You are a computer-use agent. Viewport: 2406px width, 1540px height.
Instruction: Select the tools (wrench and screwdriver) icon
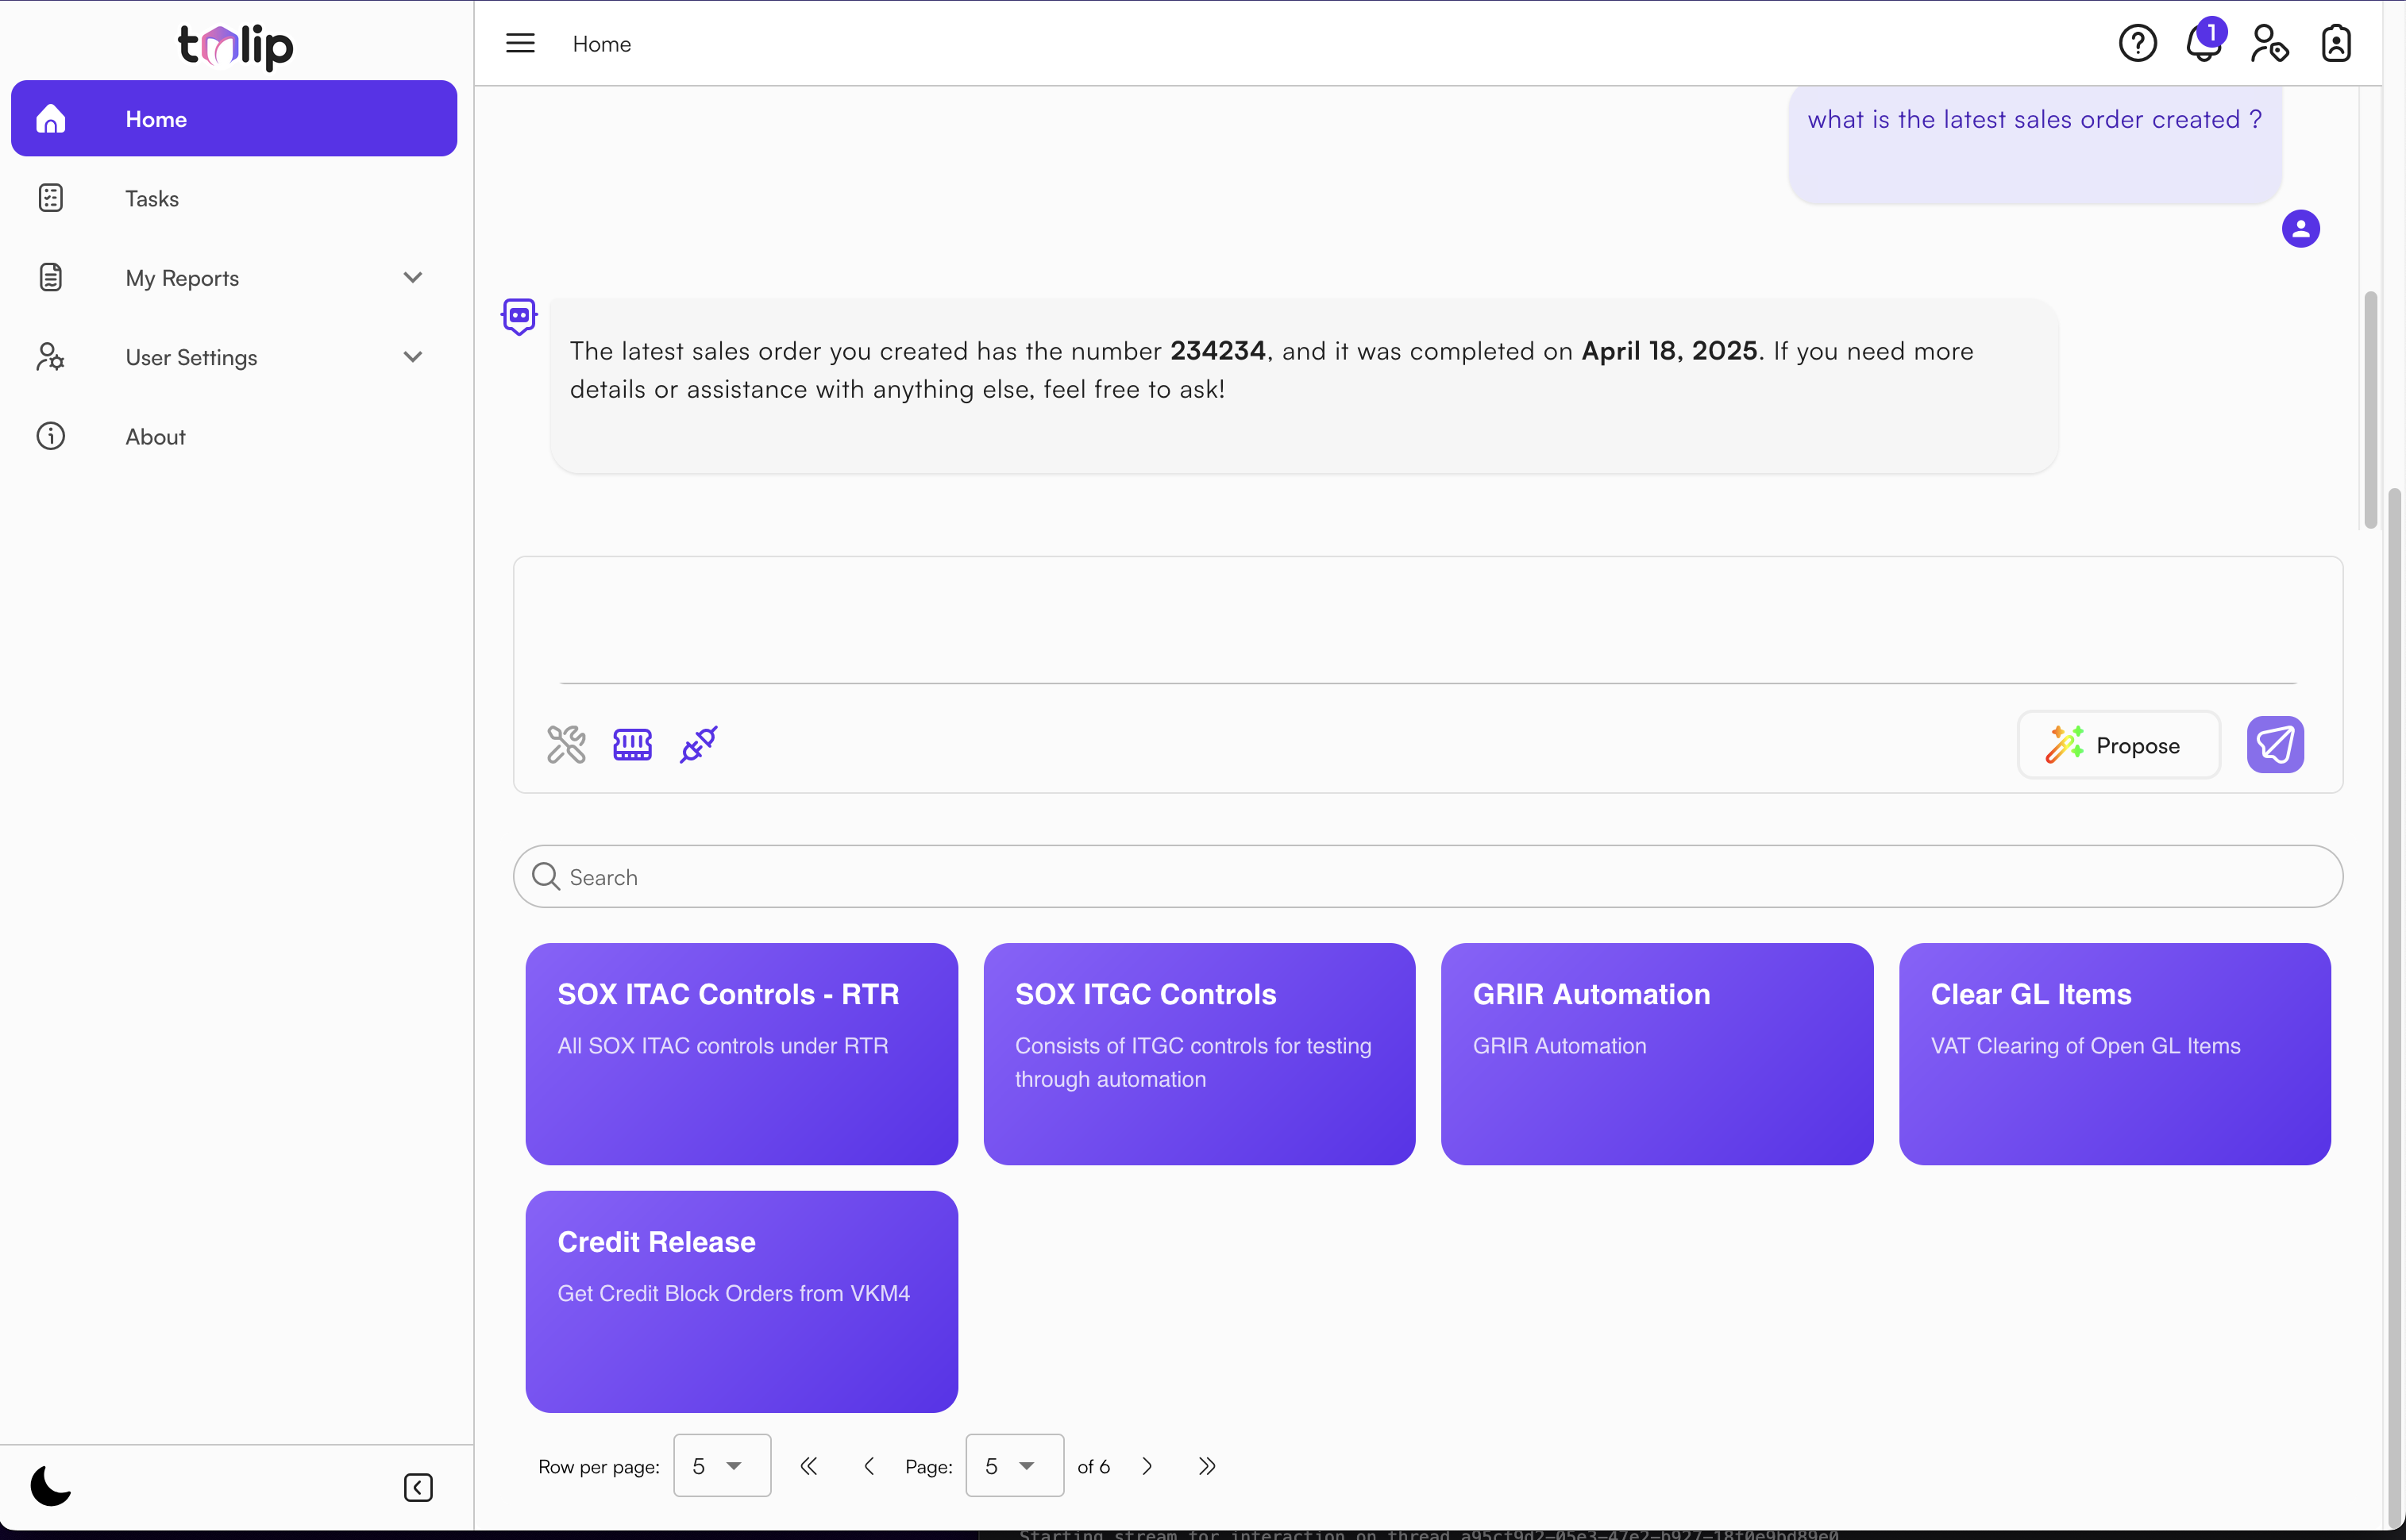coord(566,744)
